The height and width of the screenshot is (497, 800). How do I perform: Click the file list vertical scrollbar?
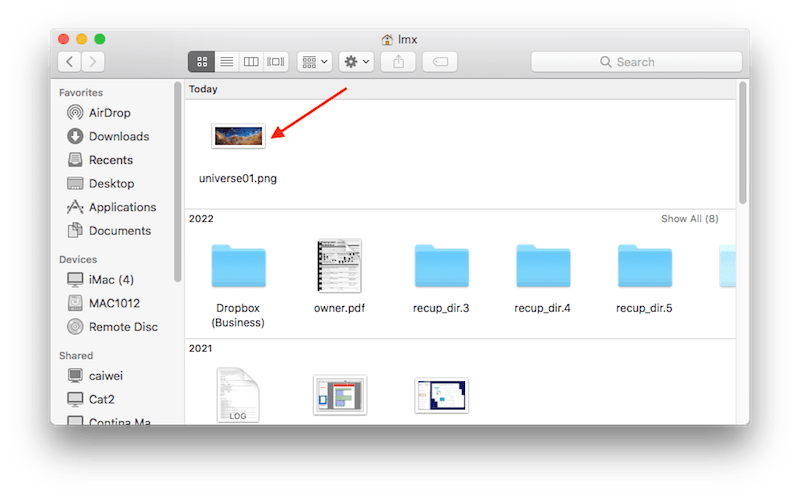pos(742,140)
